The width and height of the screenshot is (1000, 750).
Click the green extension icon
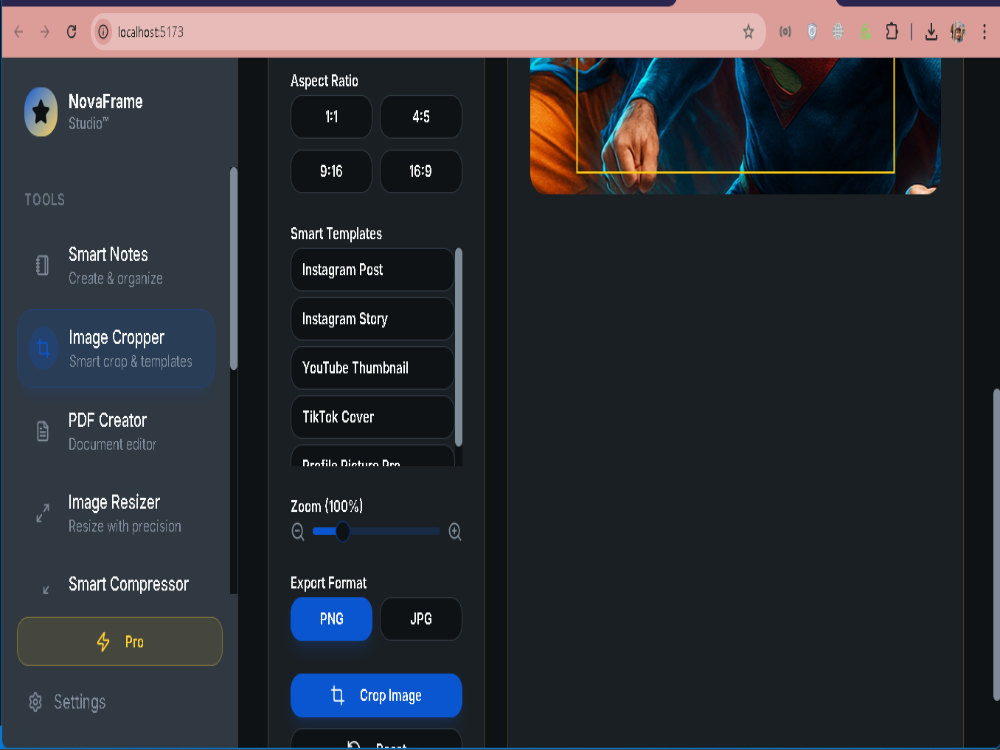865,32
